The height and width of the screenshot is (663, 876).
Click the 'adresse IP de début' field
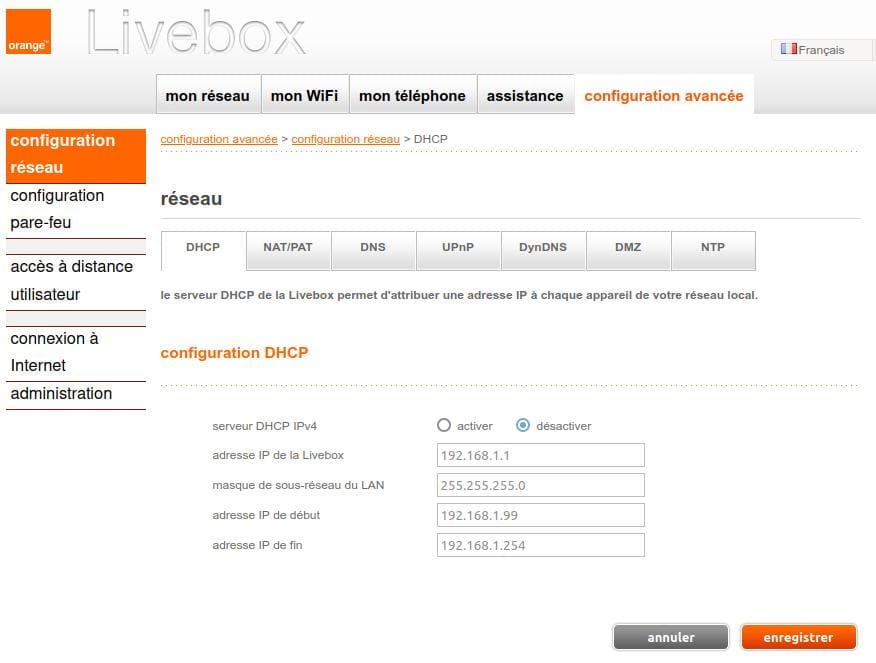click(541, 515)
